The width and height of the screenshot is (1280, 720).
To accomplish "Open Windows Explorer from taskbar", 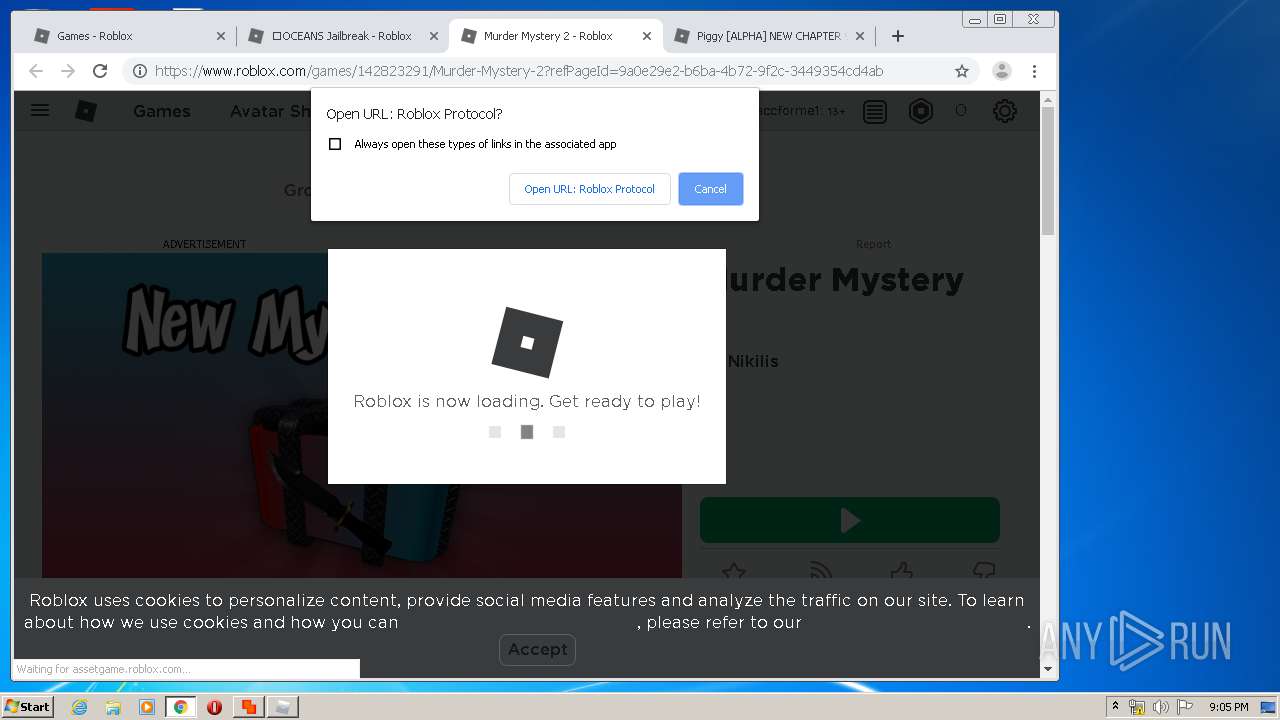I will point(113,707).
